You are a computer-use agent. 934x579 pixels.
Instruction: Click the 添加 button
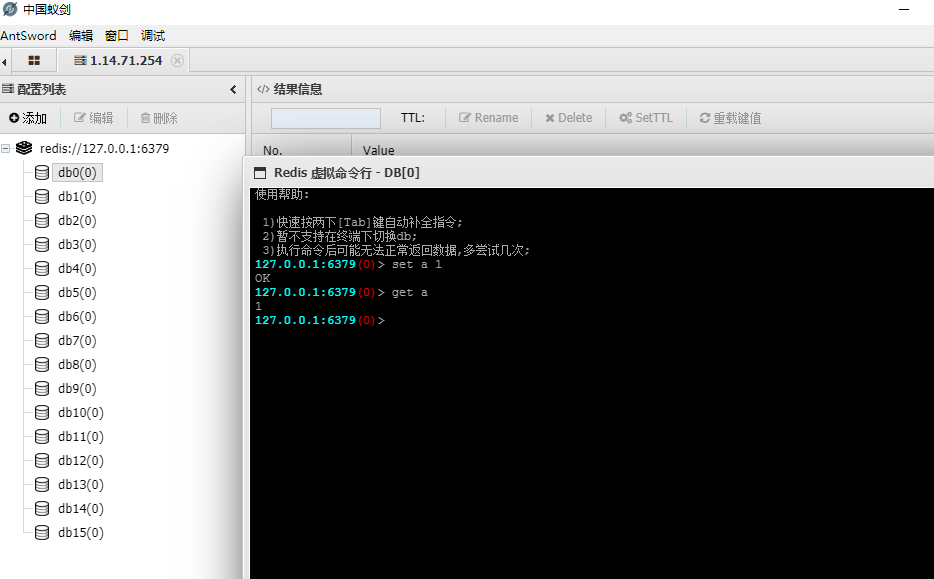(x=28, y=118)
